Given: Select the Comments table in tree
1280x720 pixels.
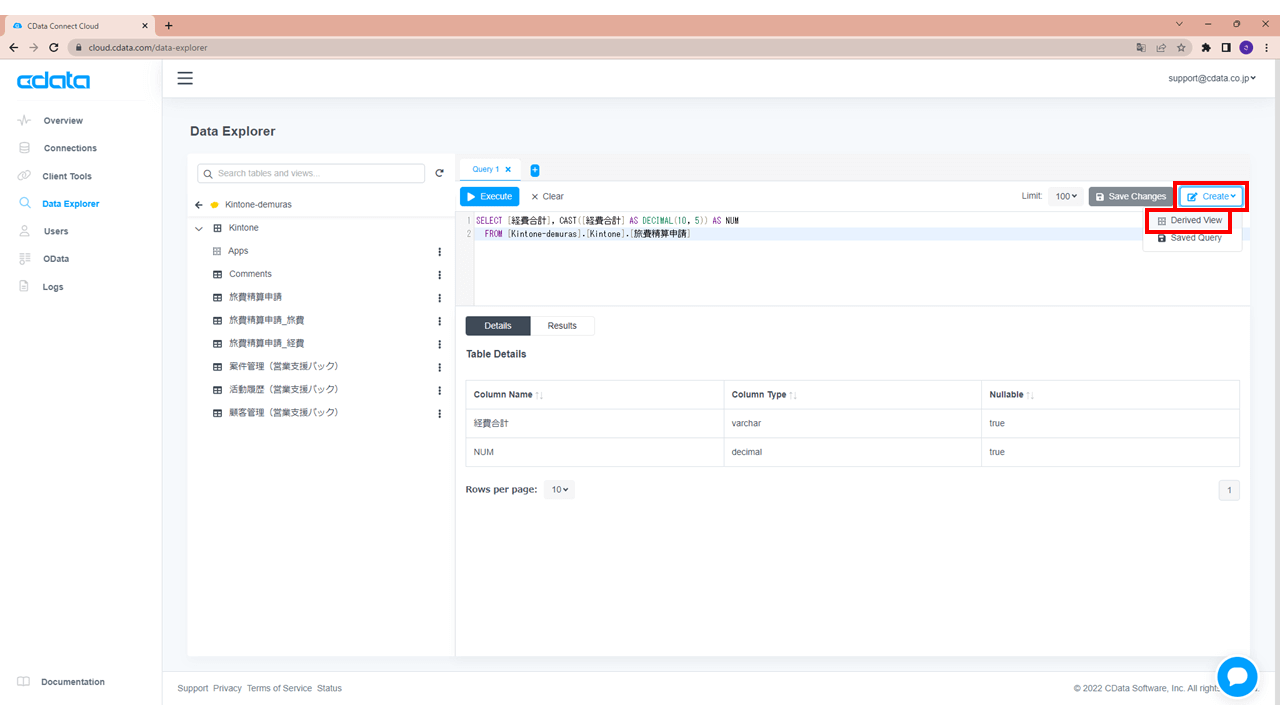Looking at the screenshot, I should pyautogui.click(x=250, y=274).
